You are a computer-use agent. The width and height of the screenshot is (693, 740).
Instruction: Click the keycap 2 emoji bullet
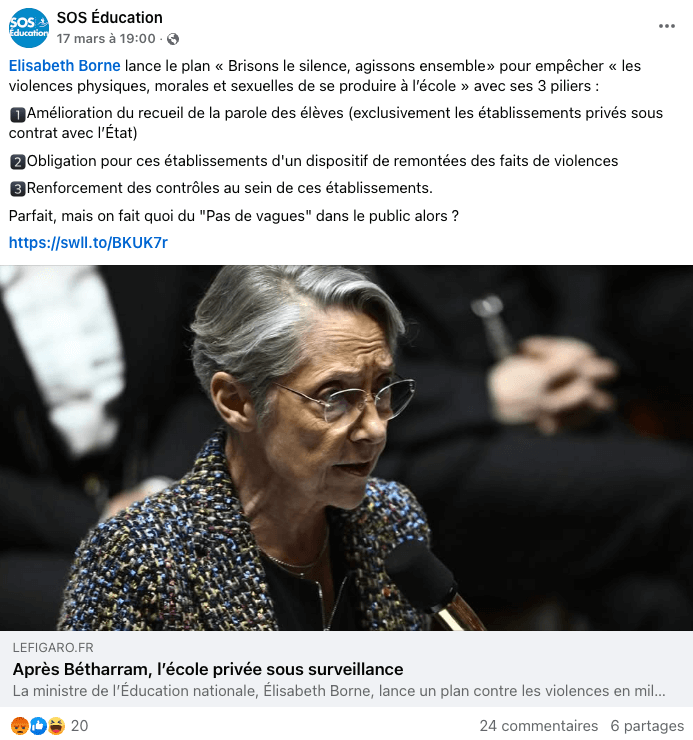coord(17,162)
